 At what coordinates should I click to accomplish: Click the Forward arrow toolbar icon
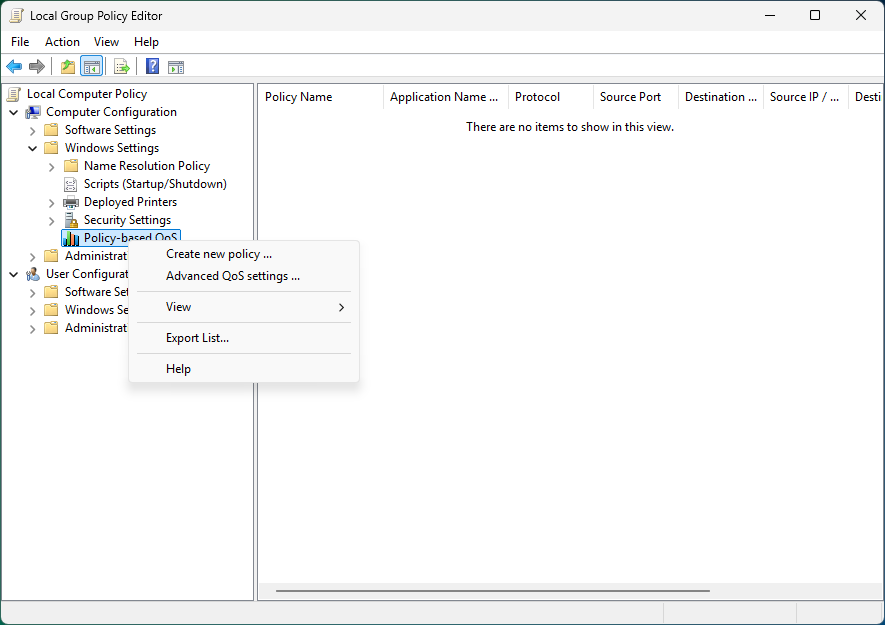pyautogui.click(x=37, y=67)
